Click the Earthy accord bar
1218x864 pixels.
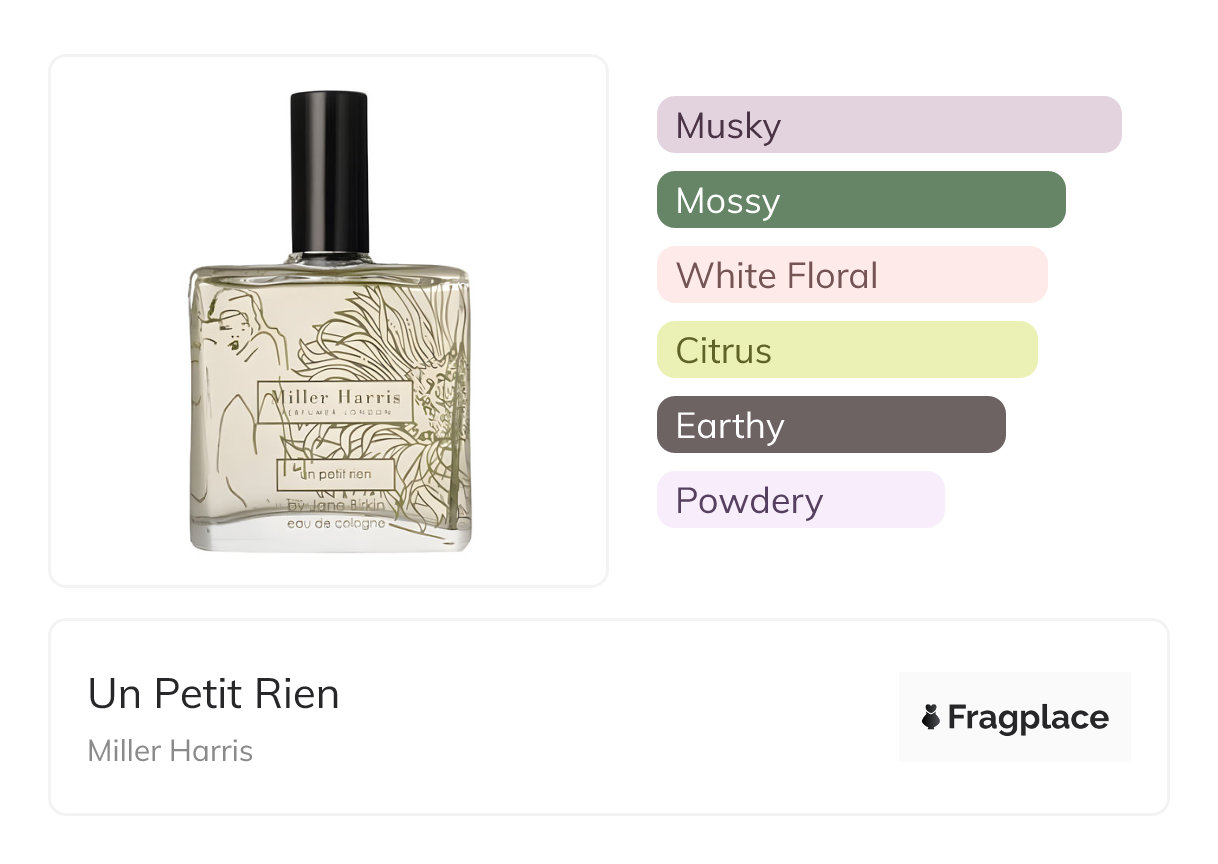click(x=831, y=425)
